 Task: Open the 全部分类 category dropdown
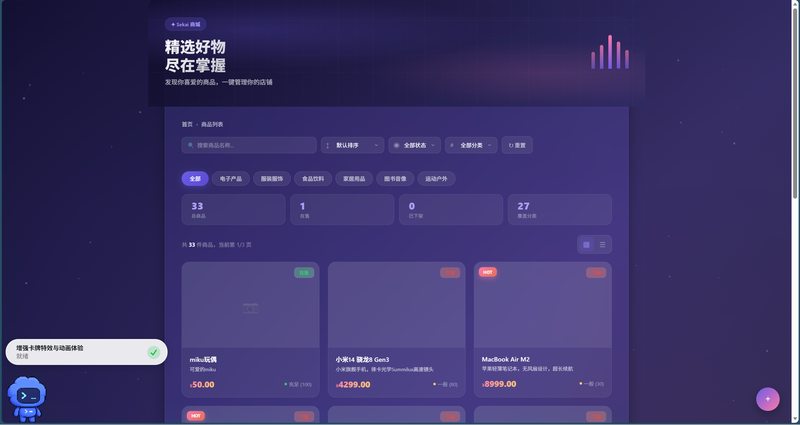471,145
